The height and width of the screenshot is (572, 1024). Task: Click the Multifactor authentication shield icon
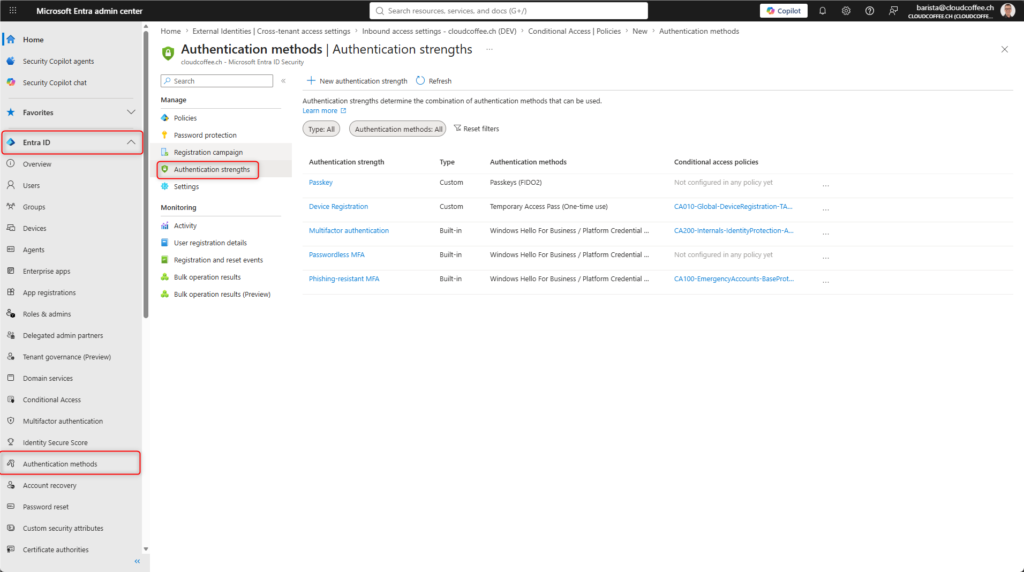[x=10, y=421]
